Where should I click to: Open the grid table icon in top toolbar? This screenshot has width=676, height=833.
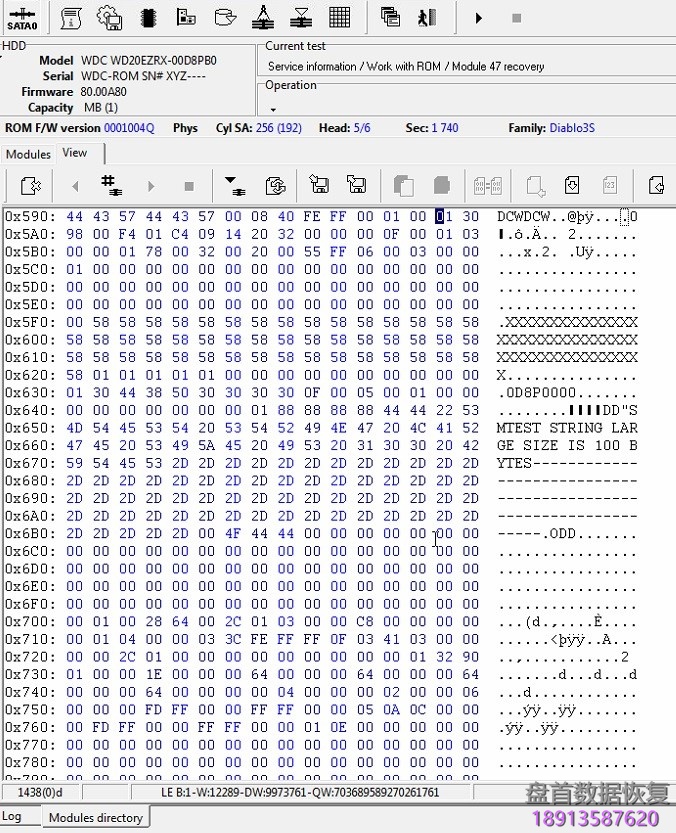pyautogui.click(x=339, y=17)
